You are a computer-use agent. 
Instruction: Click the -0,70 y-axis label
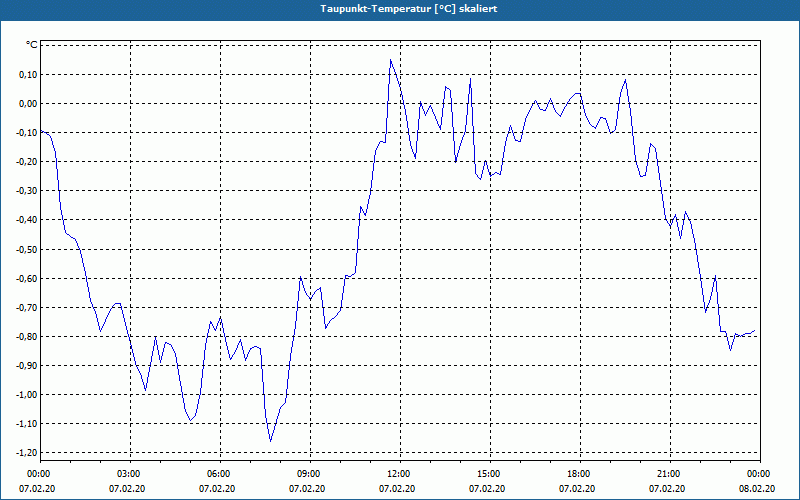(x=27, y=308)
